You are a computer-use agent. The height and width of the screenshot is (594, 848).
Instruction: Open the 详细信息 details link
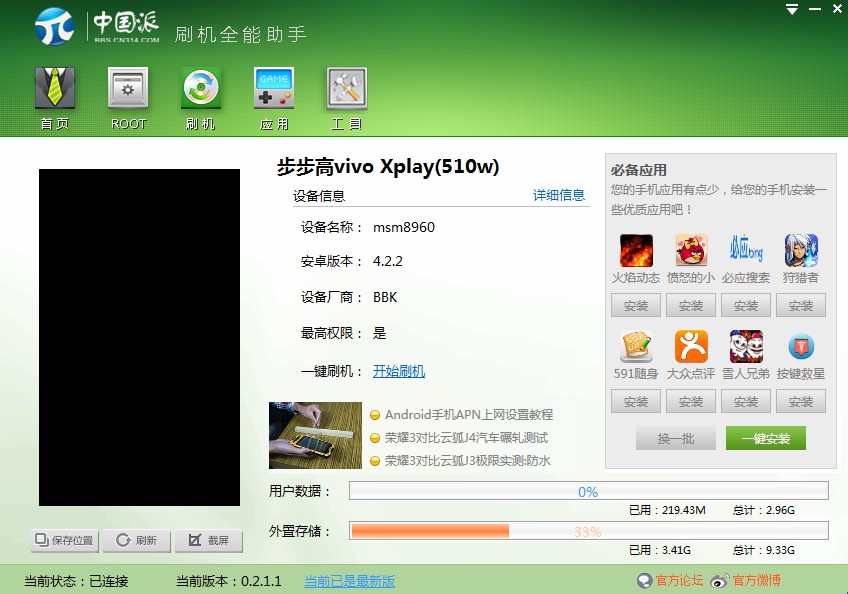coord(559,195)
